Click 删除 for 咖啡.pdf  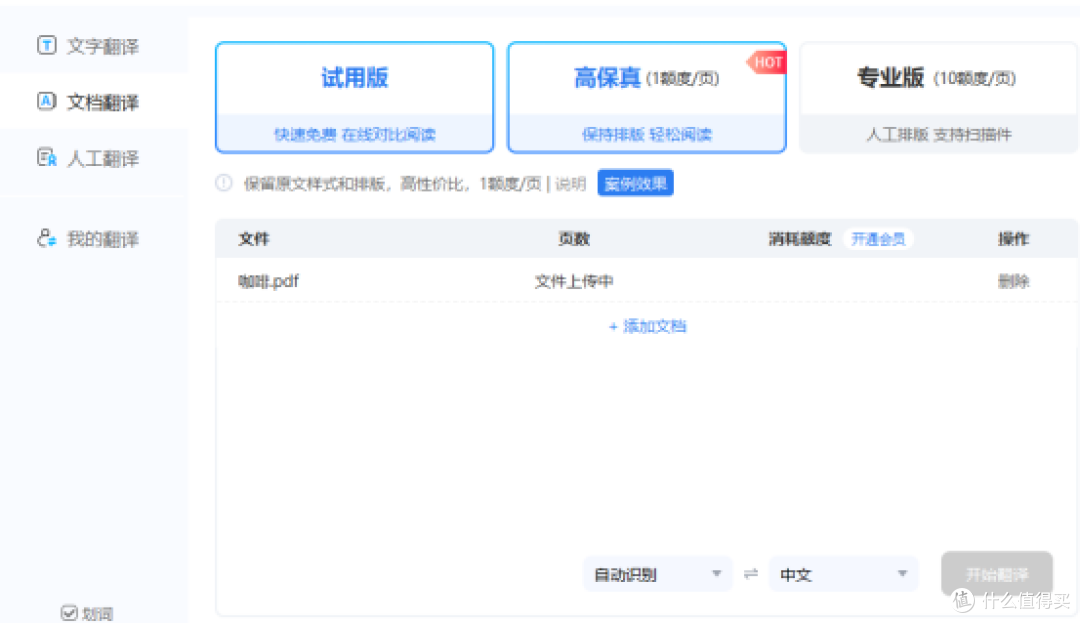(x=1013, y=281)
